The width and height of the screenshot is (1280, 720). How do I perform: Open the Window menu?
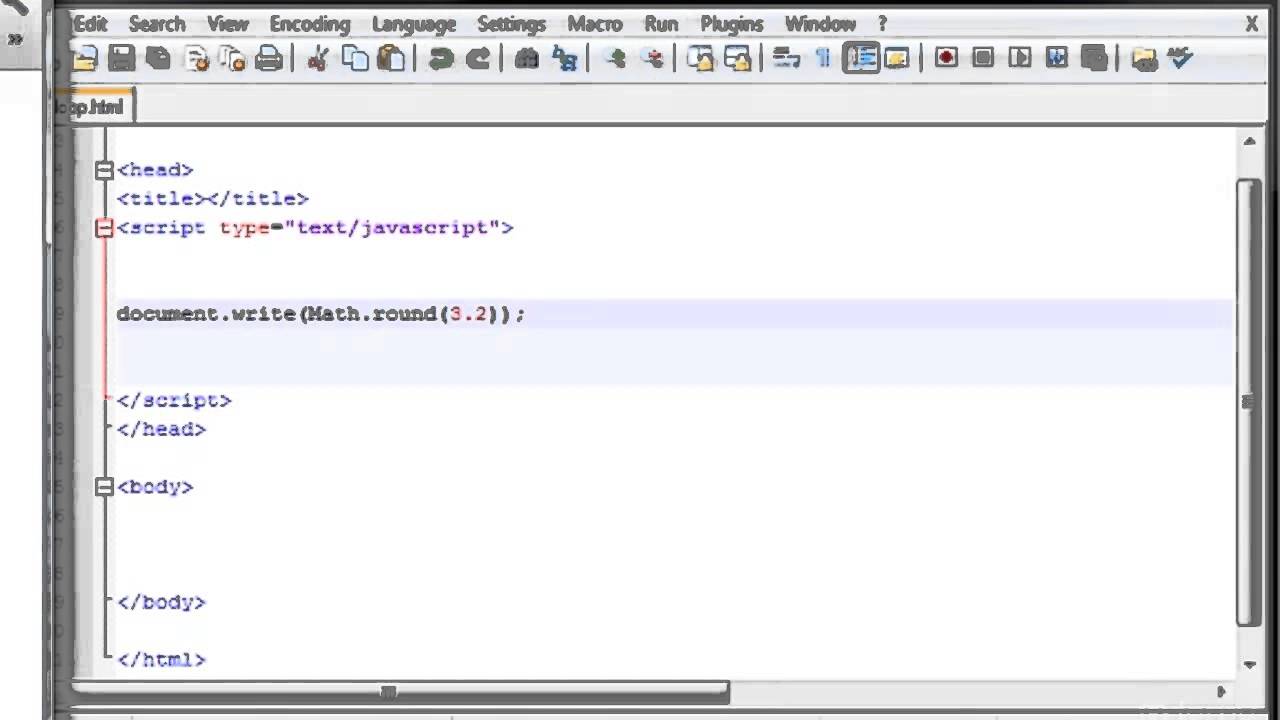pyautogui.click(x=820, y=23)
